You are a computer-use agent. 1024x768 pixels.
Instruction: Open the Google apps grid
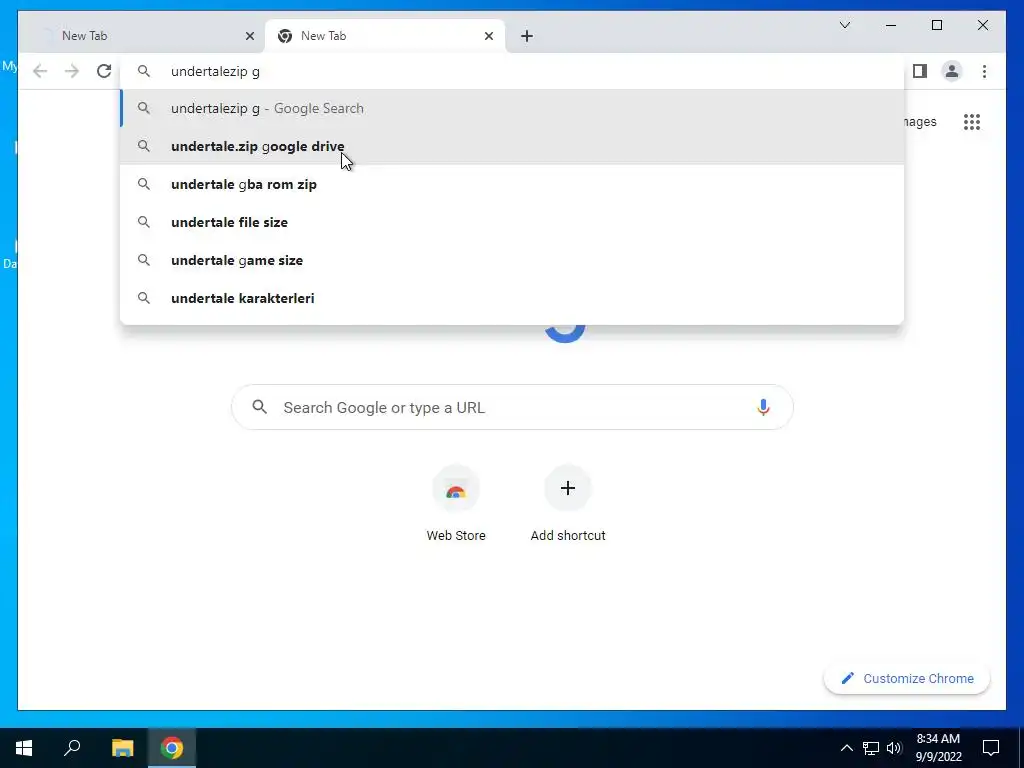tap(972, 121)
